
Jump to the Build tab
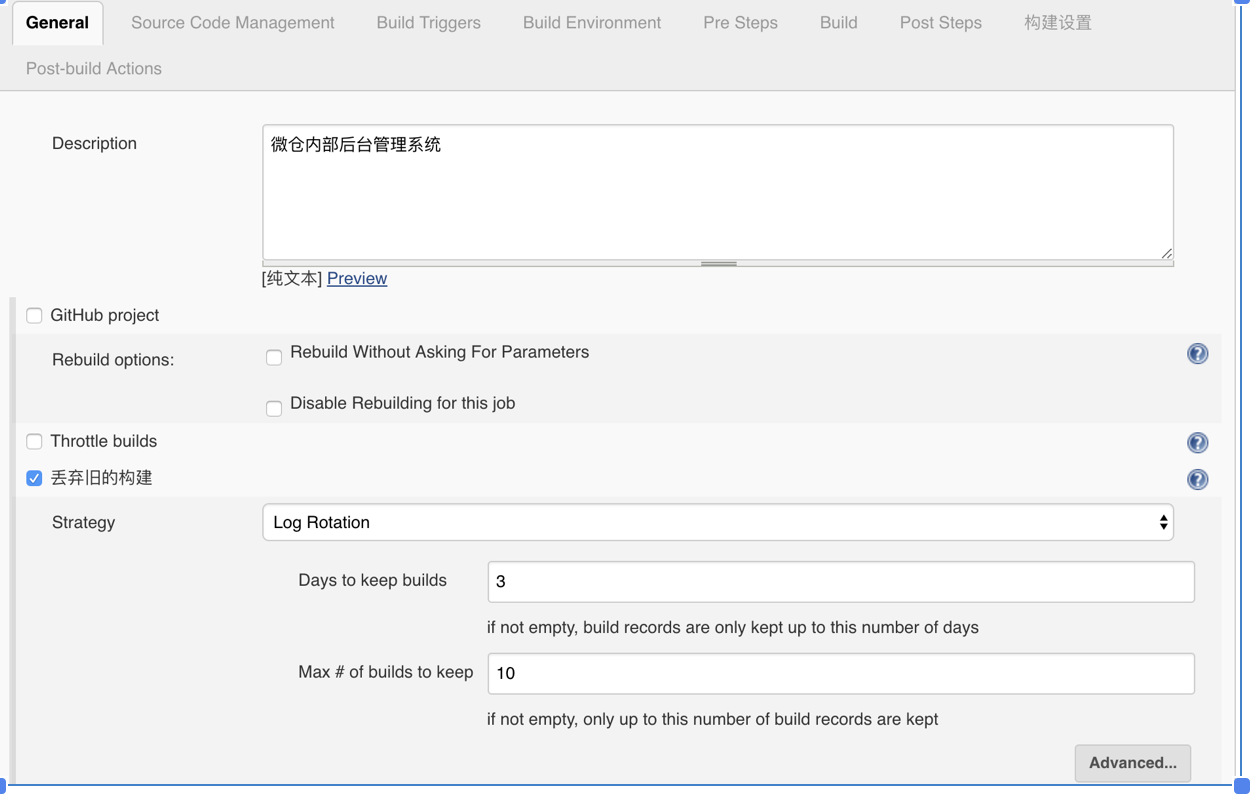pyautogui.click(x=839, y=23)
